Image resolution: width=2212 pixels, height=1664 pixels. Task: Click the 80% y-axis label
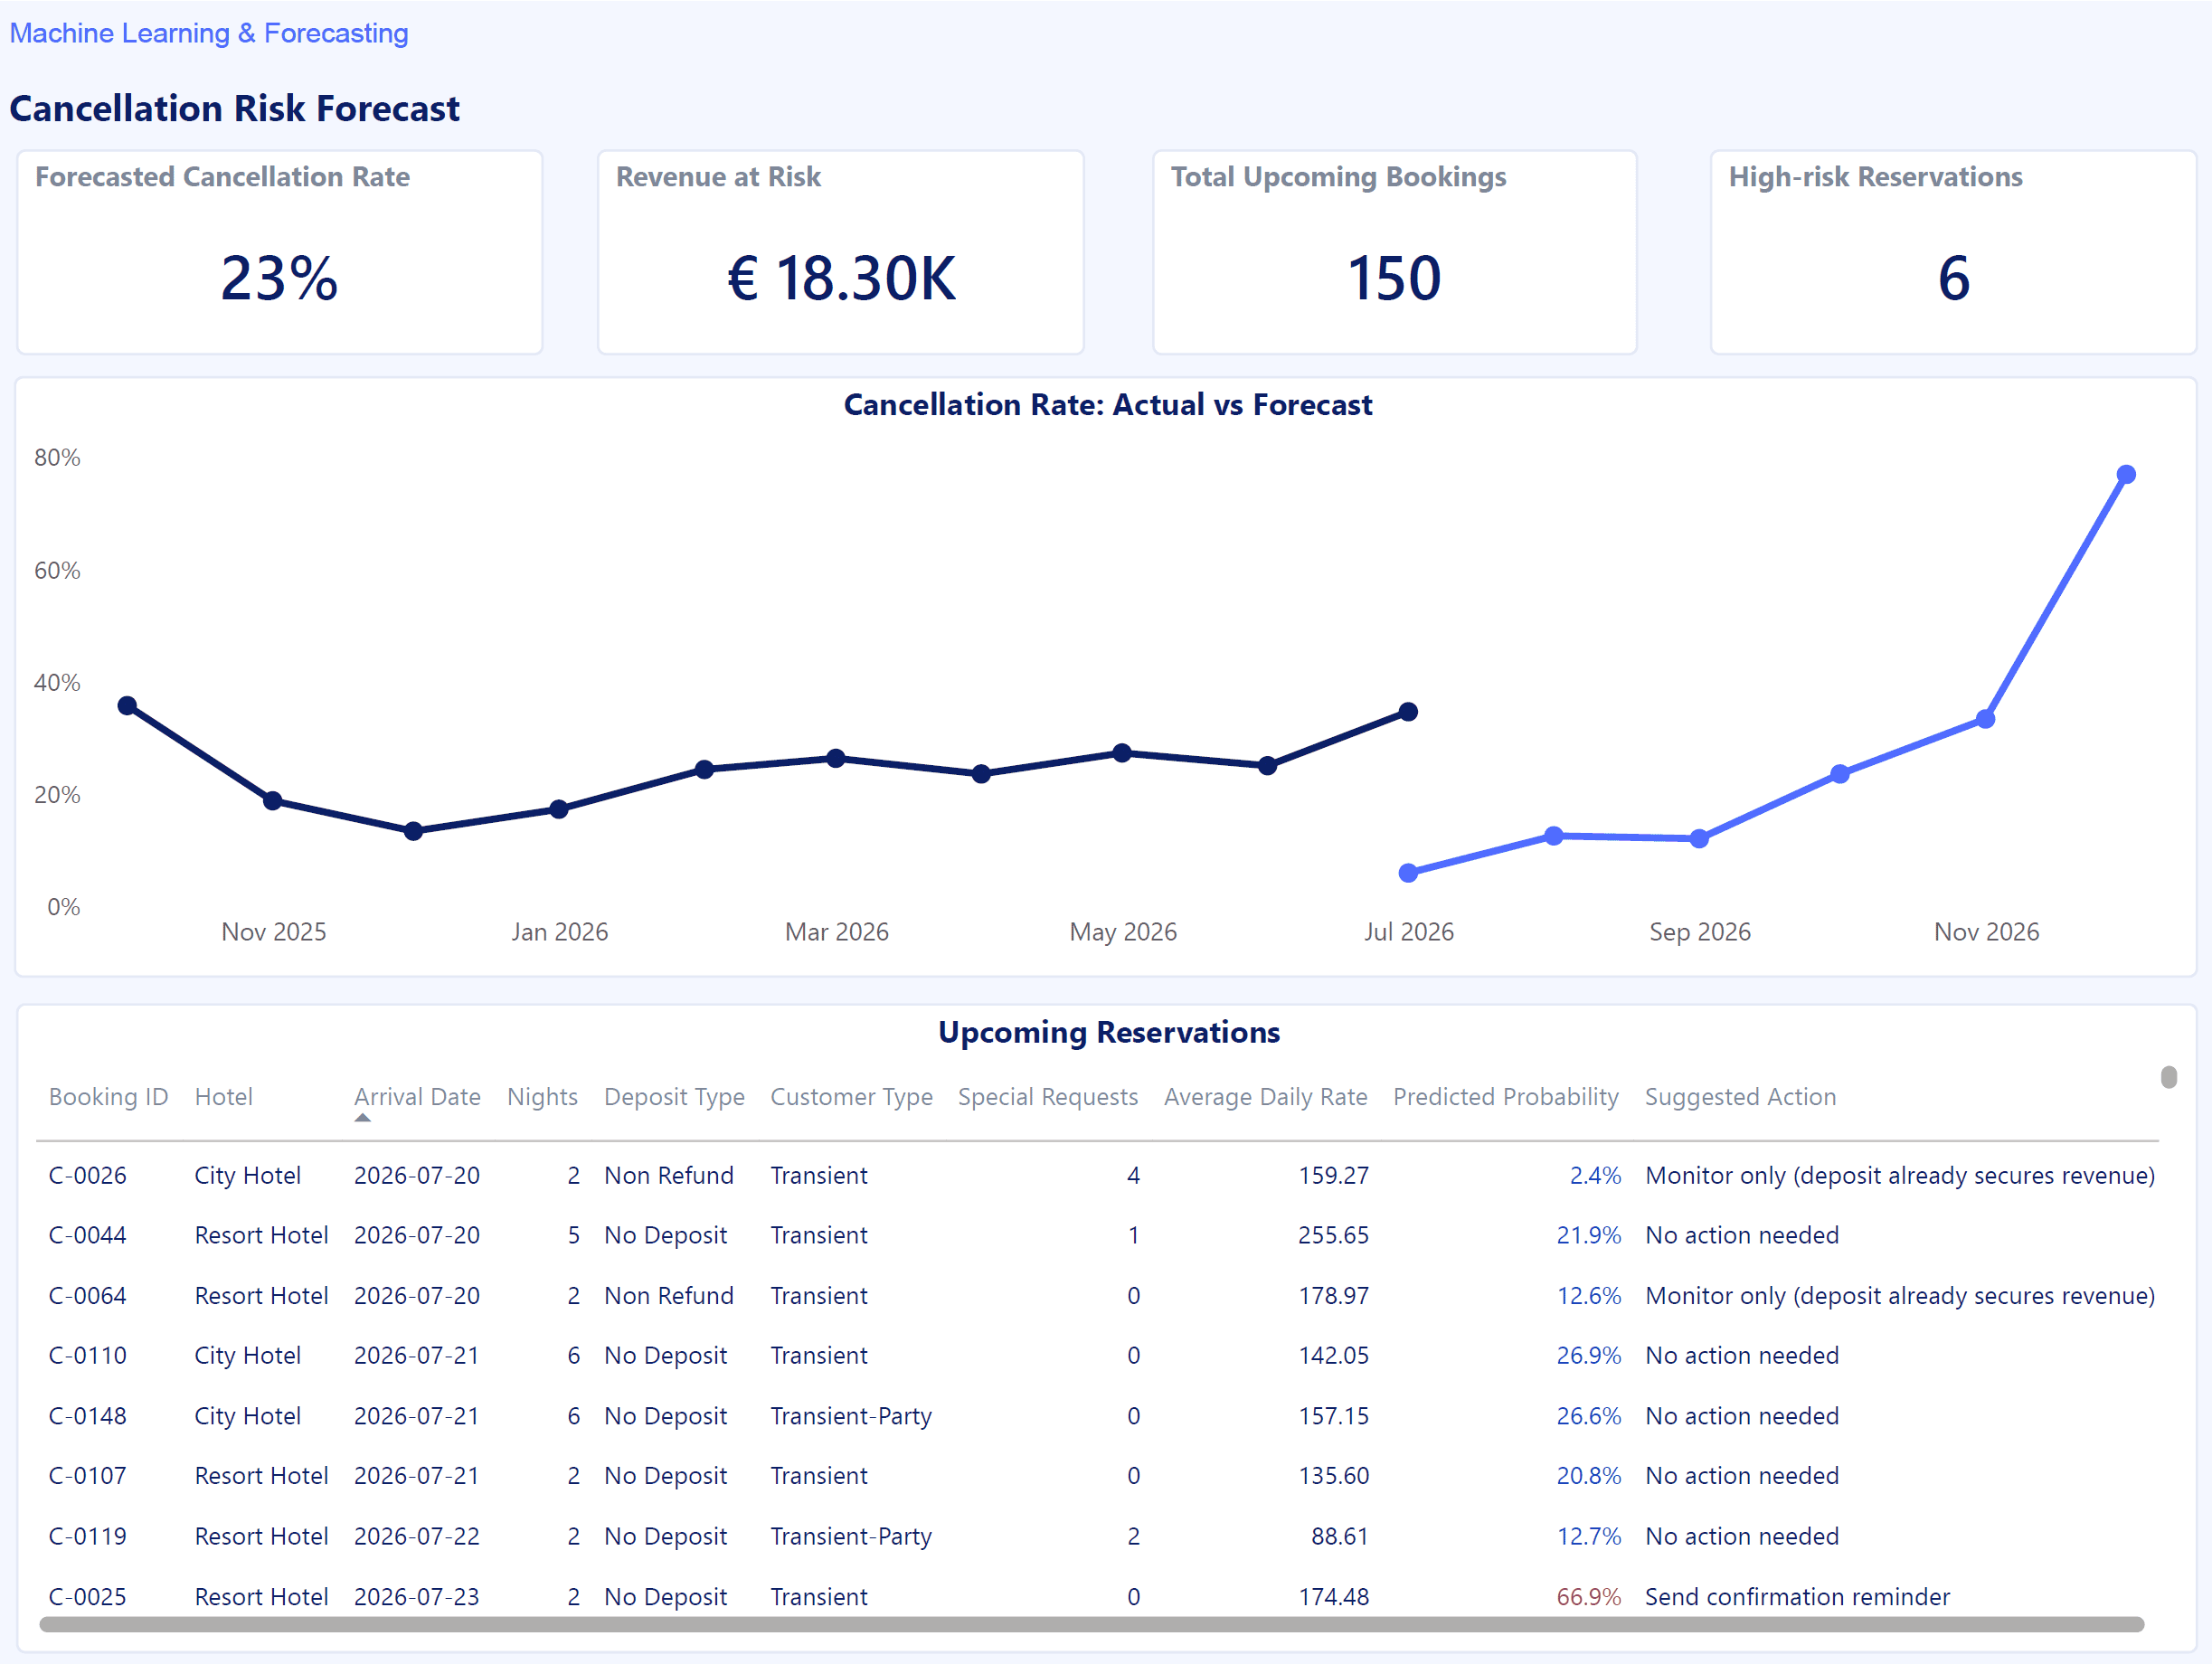[x=57, y=458]
